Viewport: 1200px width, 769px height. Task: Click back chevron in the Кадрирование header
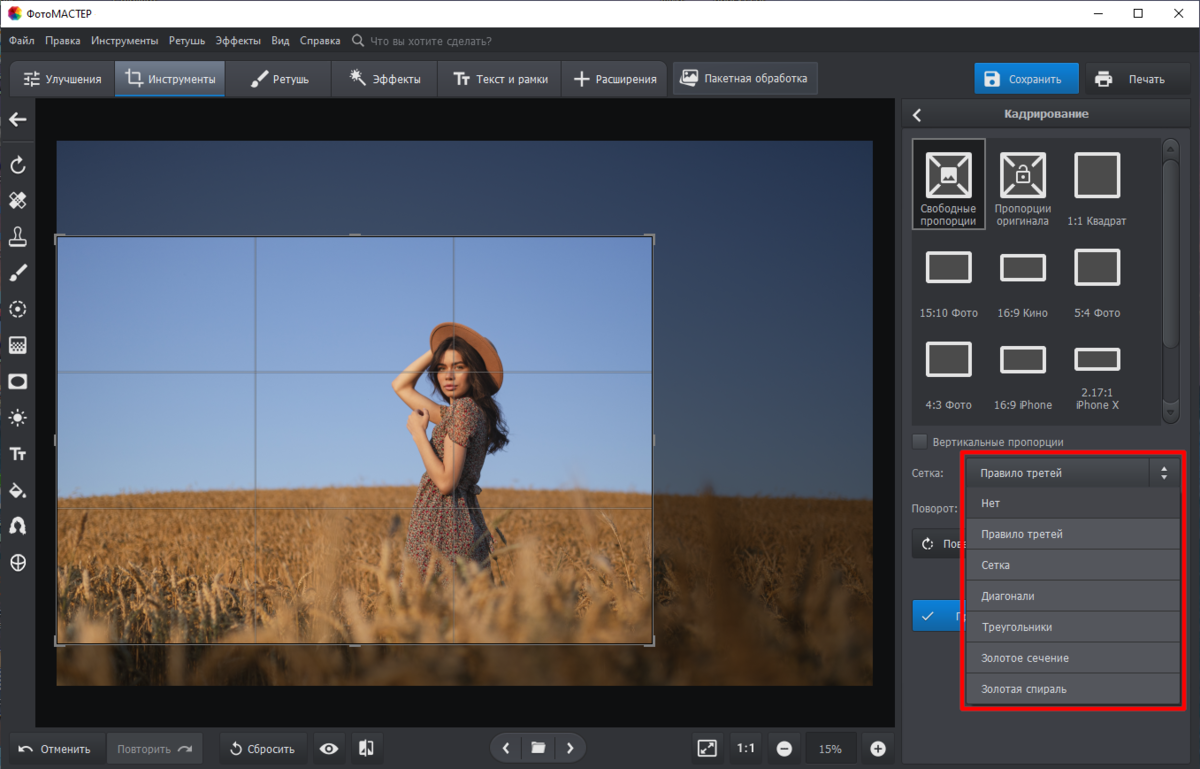916,114
